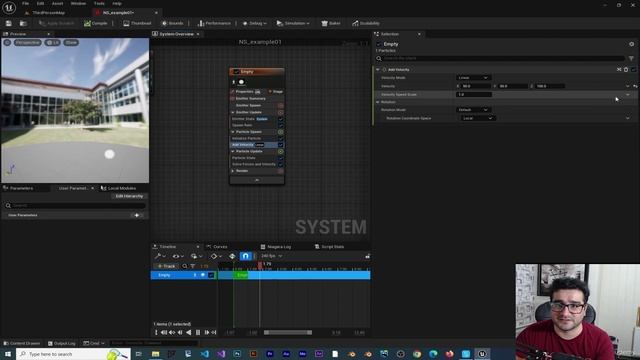Toggle Solve Forces and Velocity checkbox
Image resolution: width=640 pixels, height=360 pixels.
click(281, 164)
